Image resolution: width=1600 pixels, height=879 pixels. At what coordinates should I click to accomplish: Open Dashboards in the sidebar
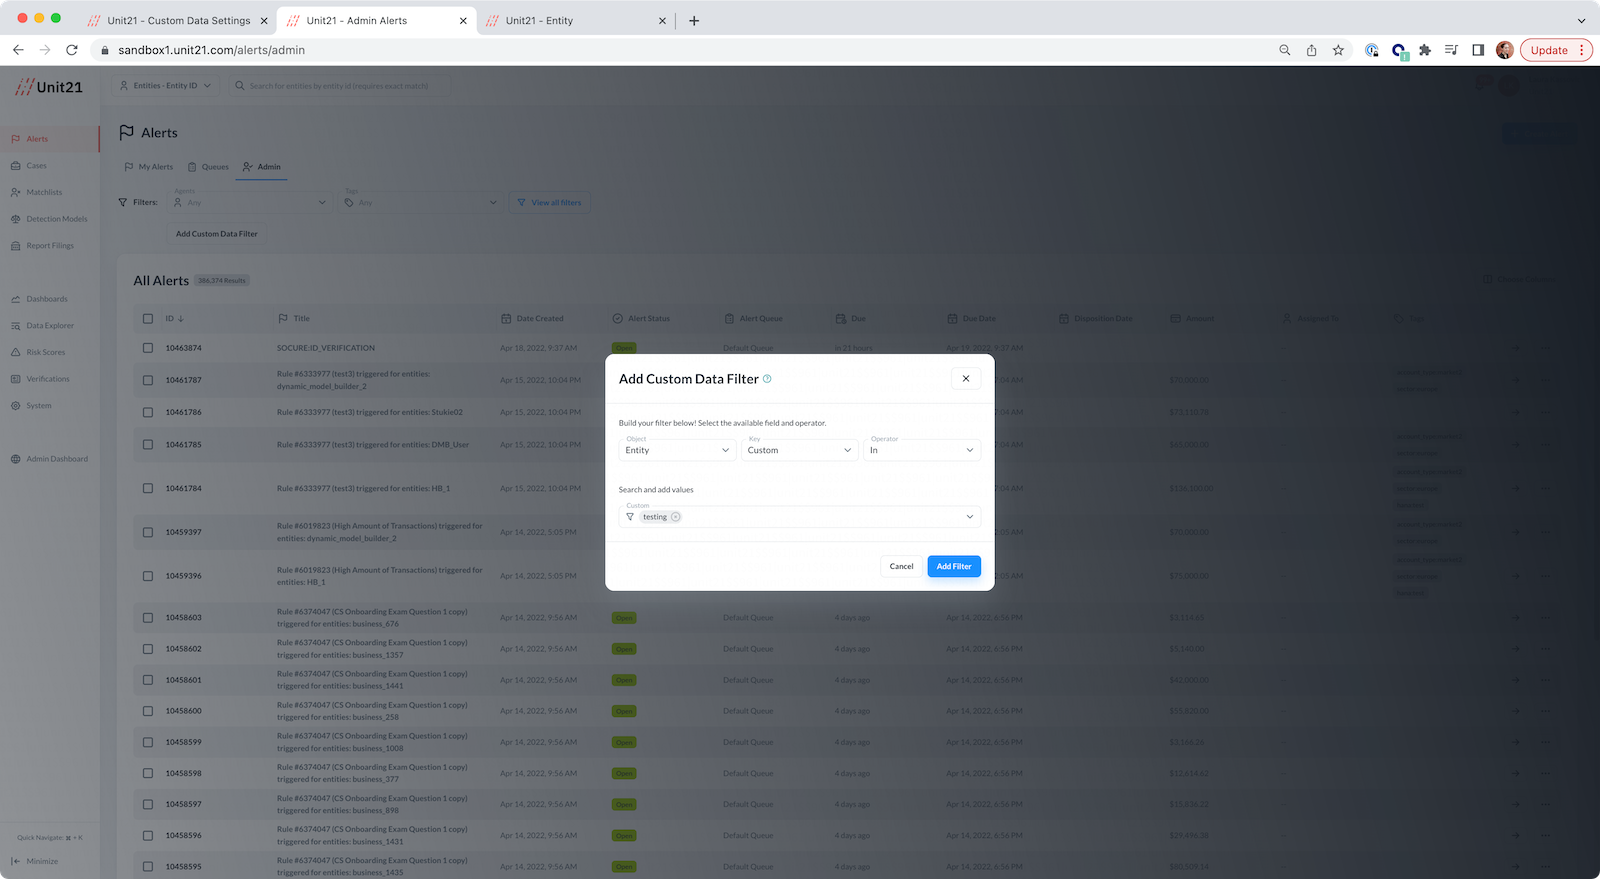(47, 299)
